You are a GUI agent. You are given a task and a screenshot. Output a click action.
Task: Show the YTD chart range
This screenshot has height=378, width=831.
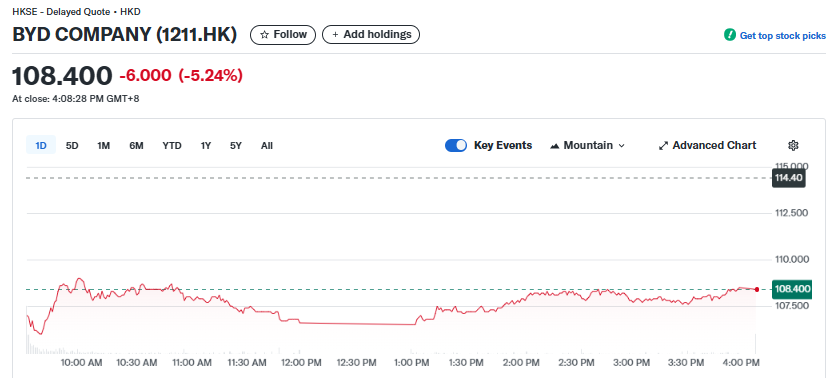tap(172, 145)
